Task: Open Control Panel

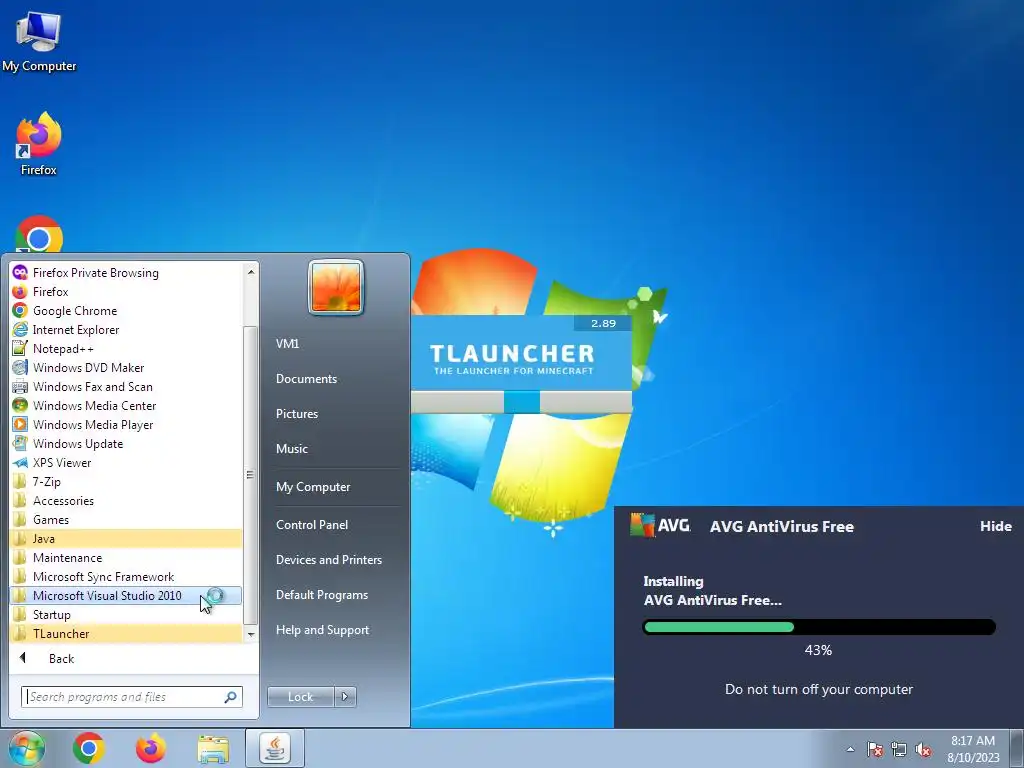Action: (x=312, y=524)
